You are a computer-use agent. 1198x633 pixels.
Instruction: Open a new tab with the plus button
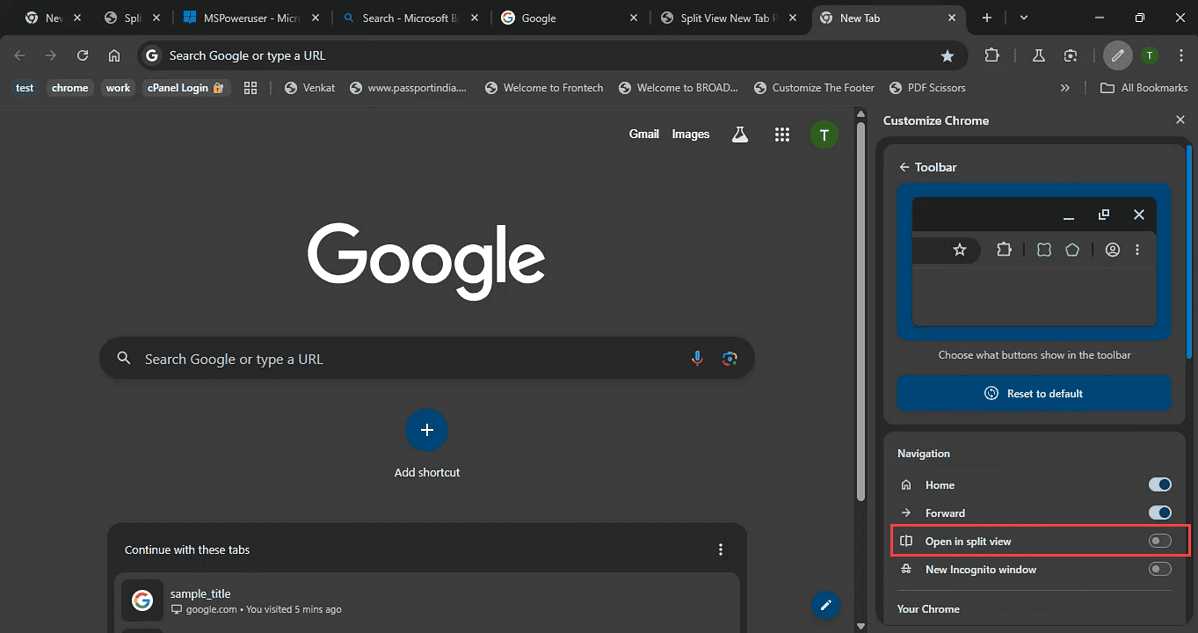coord(987,18)
